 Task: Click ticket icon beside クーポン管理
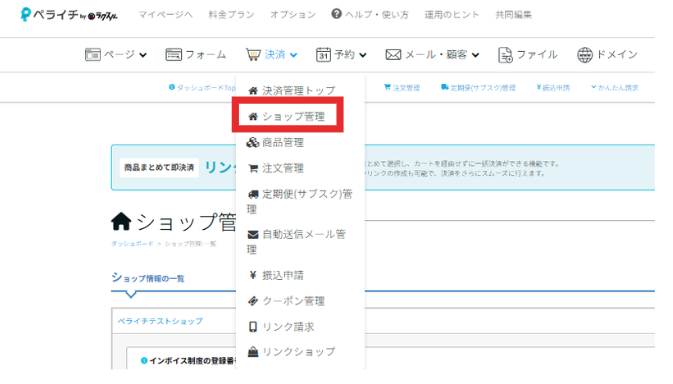click(x=253, y=301)
